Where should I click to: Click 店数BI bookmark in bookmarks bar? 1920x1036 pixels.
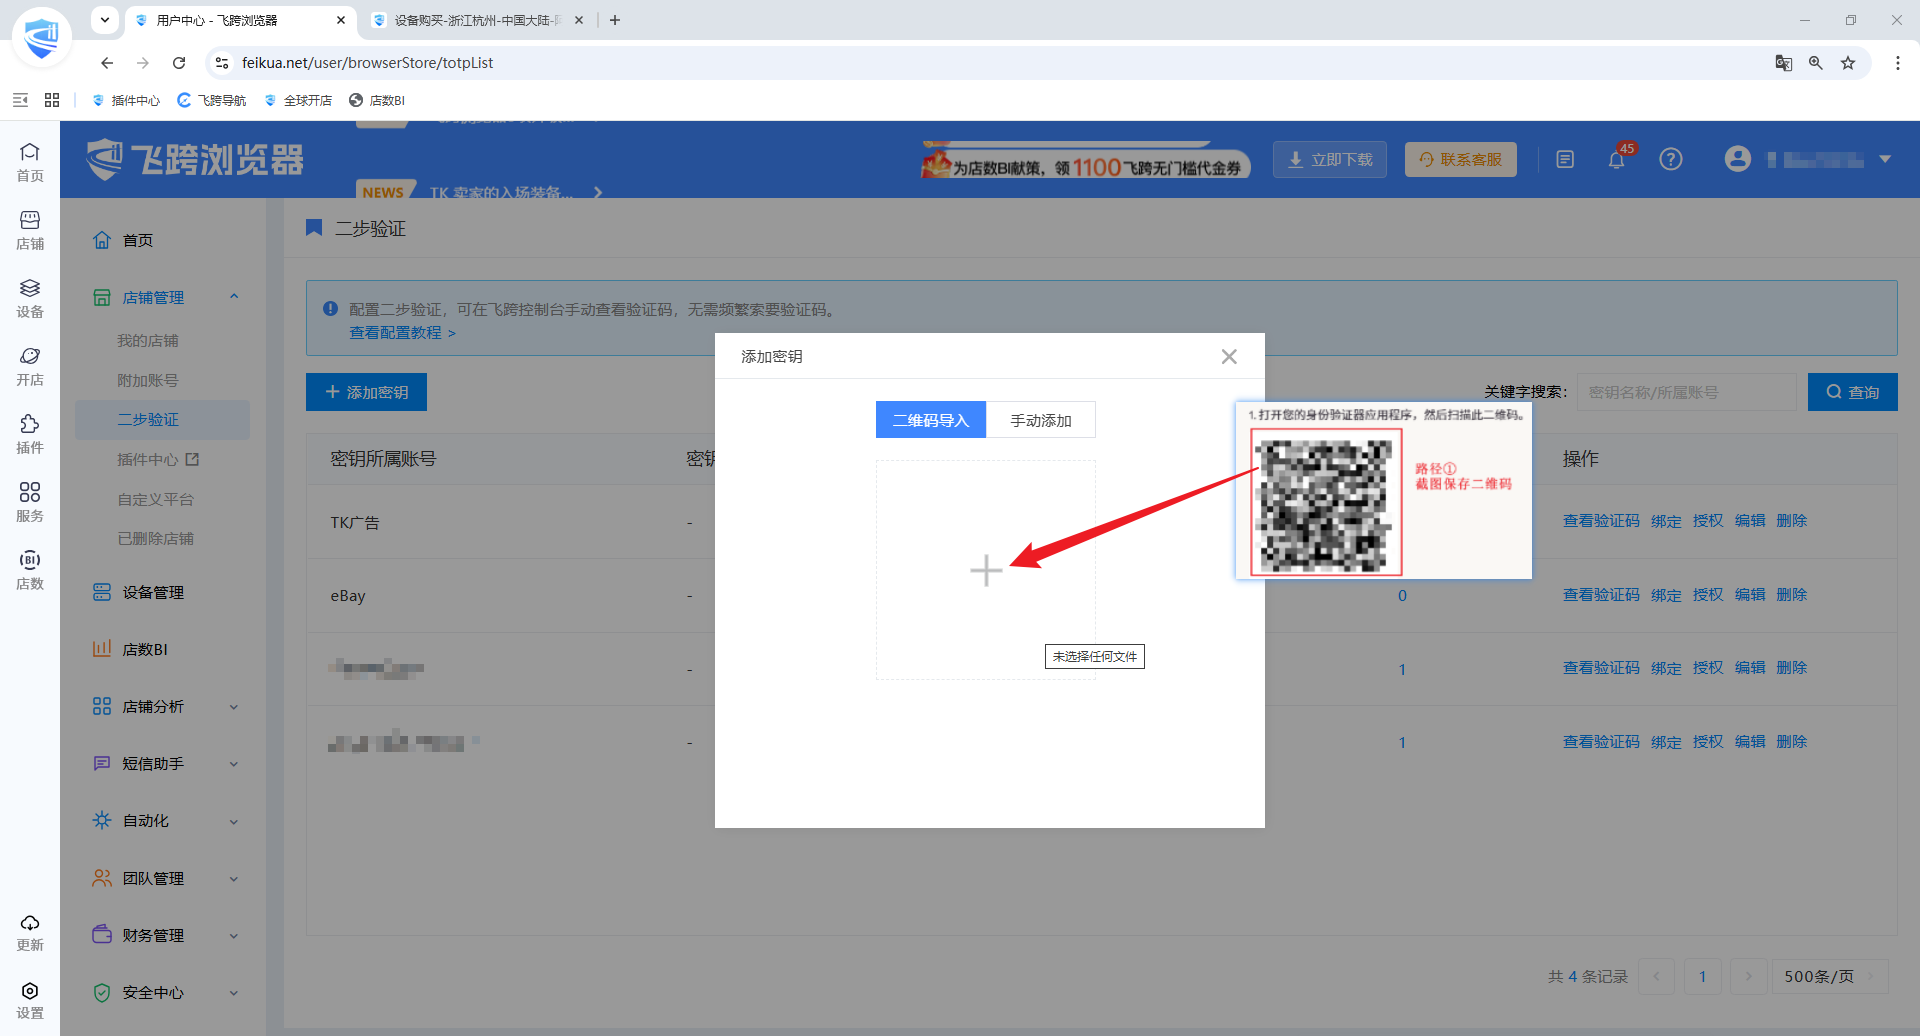(377, 100)
